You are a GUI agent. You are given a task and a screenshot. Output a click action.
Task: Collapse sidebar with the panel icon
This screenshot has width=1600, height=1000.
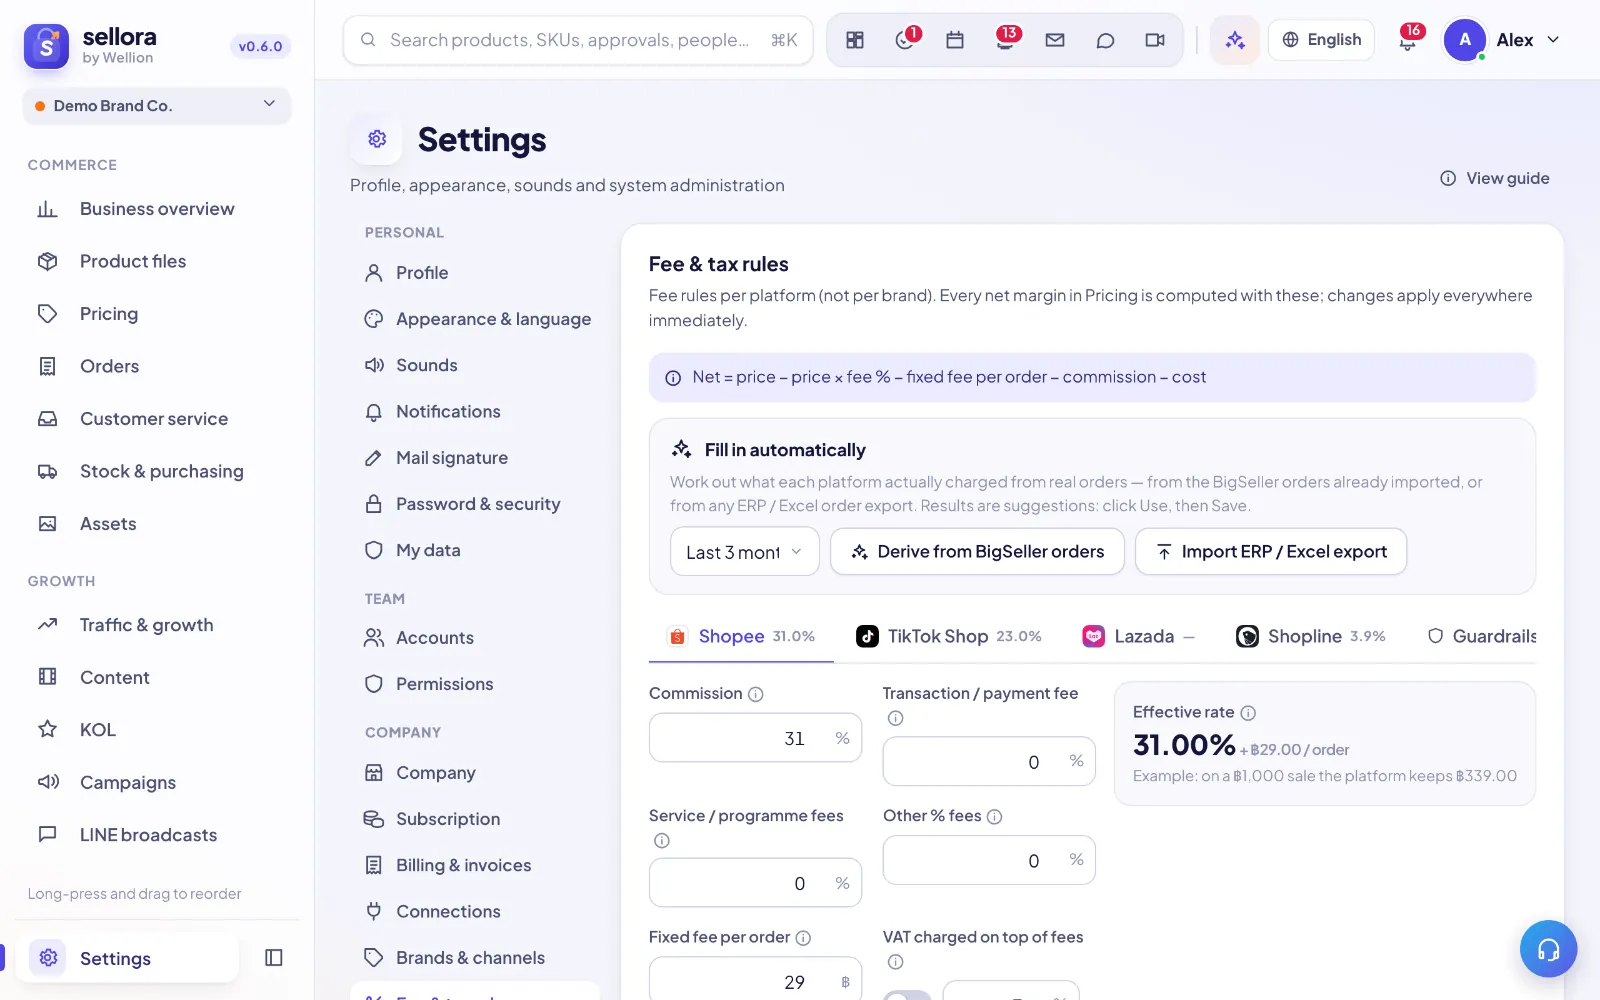(x=274, y=958)
